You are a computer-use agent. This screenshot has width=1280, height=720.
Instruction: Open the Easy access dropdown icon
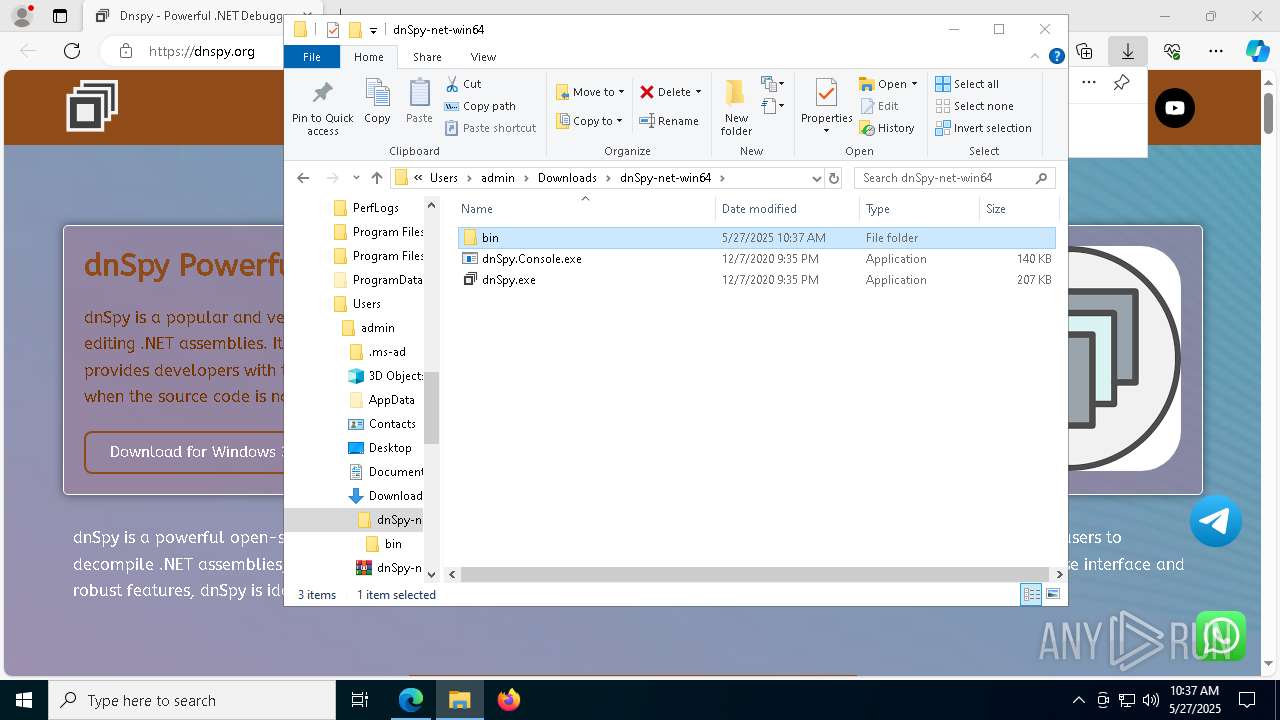click(x=772, y=105)
